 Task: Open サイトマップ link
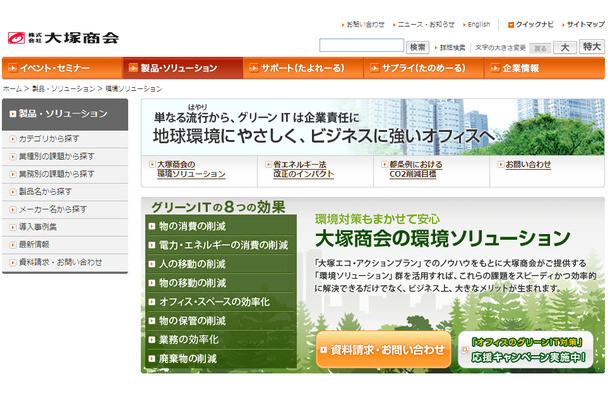(585, 25)
